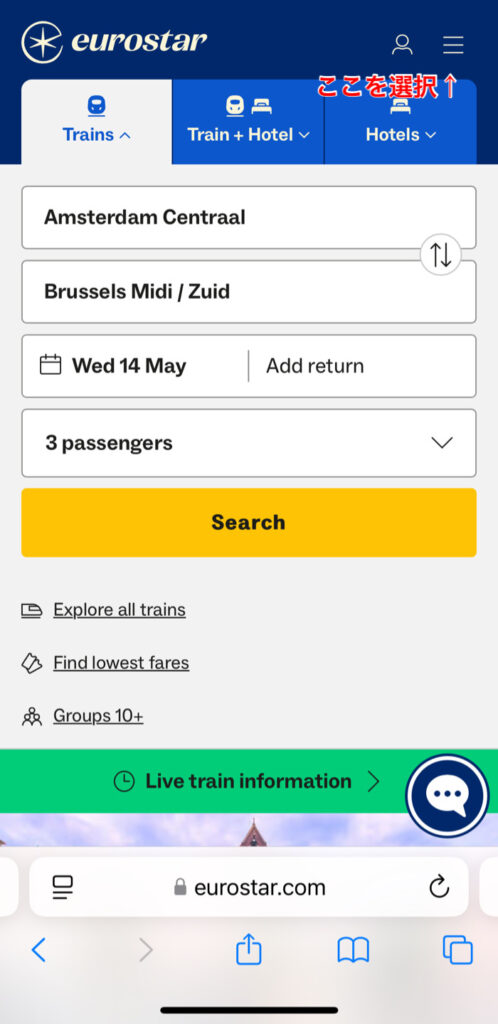This screenshot has width=498, height=1024.
Task: Open the Explore all trains link
Action: coord(119,610)
